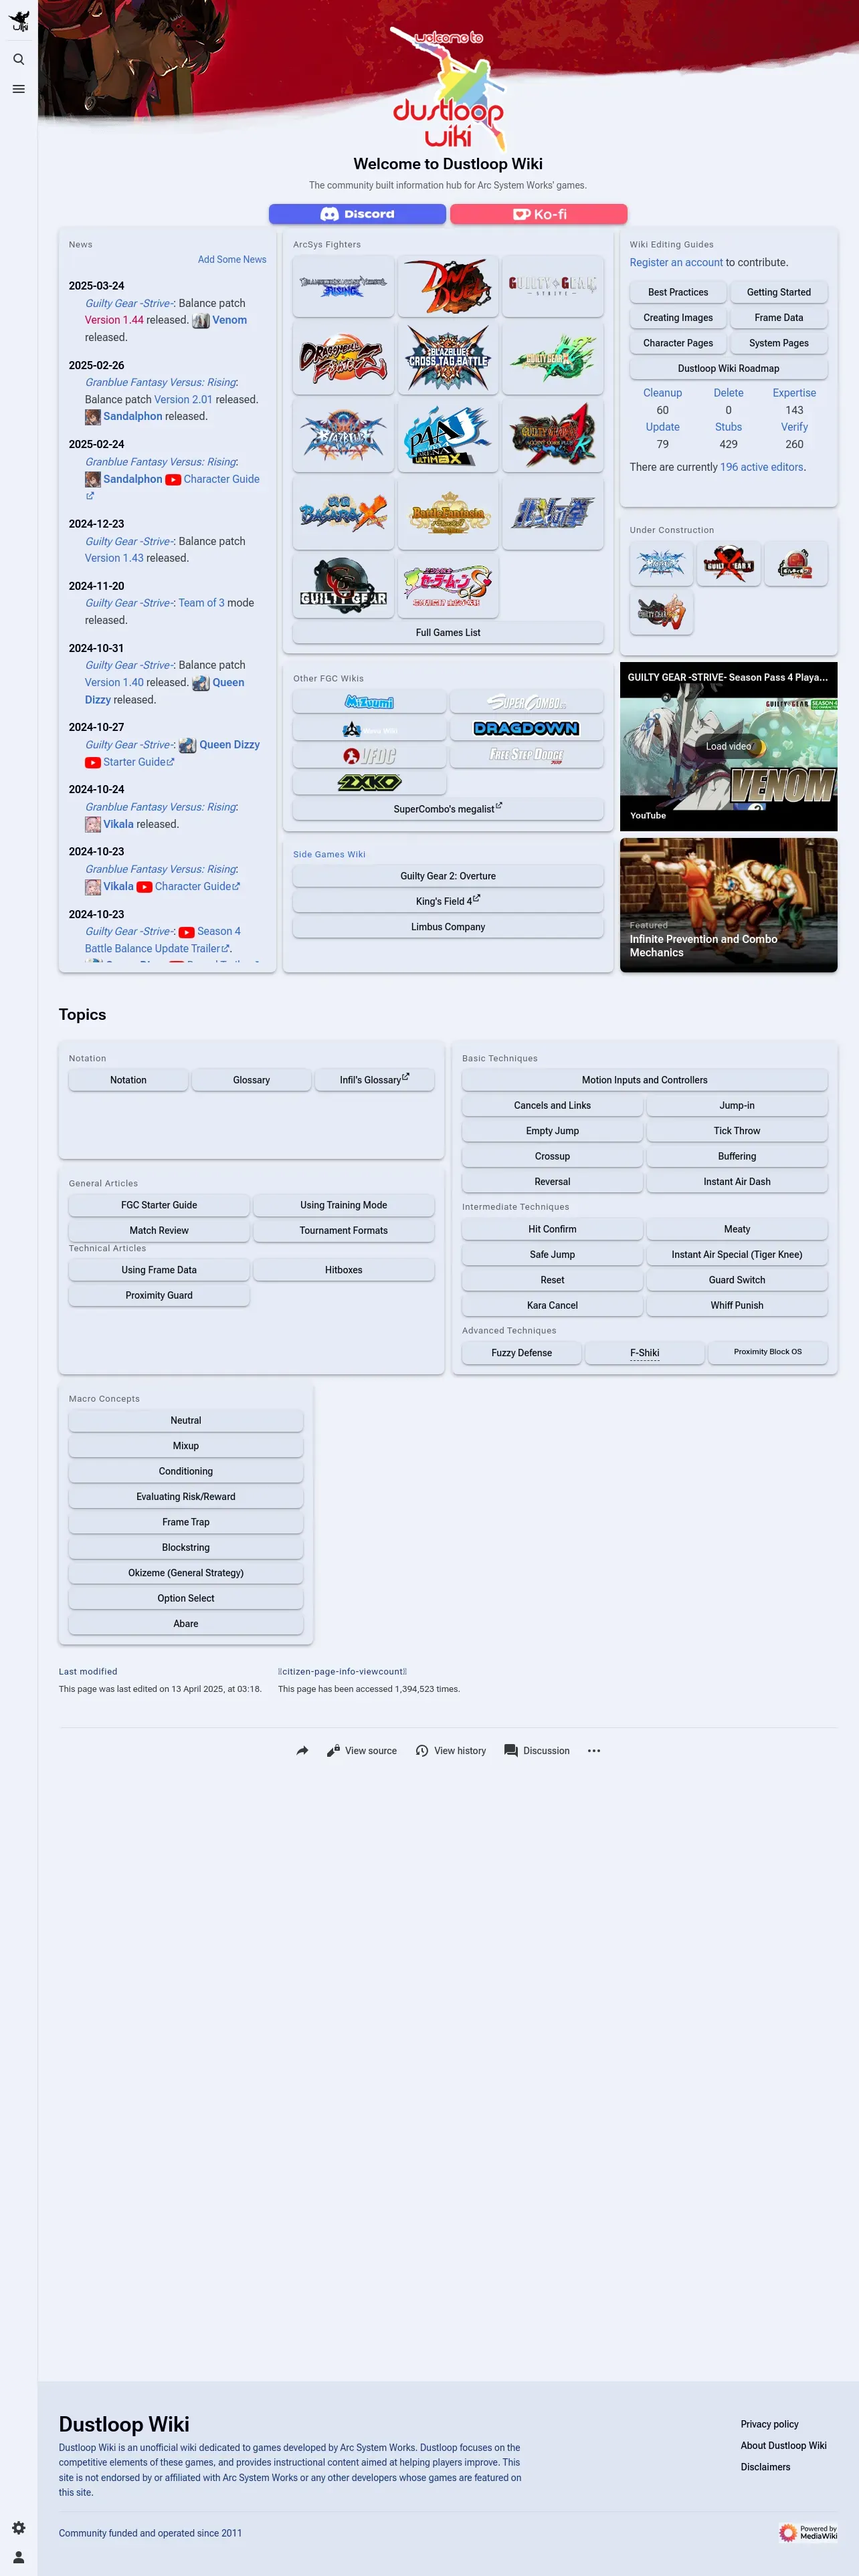
Task: Open Granblue Fantasy Versus Rising game tile
Action: 343,286
